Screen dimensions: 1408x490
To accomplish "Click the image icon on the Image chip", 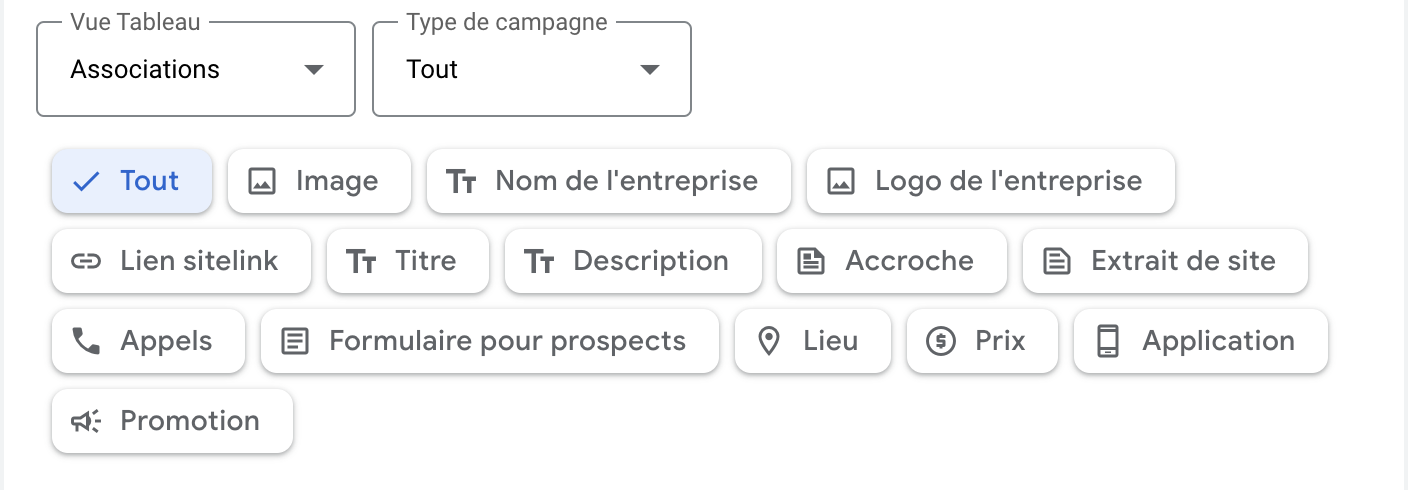I will (262, 181).
